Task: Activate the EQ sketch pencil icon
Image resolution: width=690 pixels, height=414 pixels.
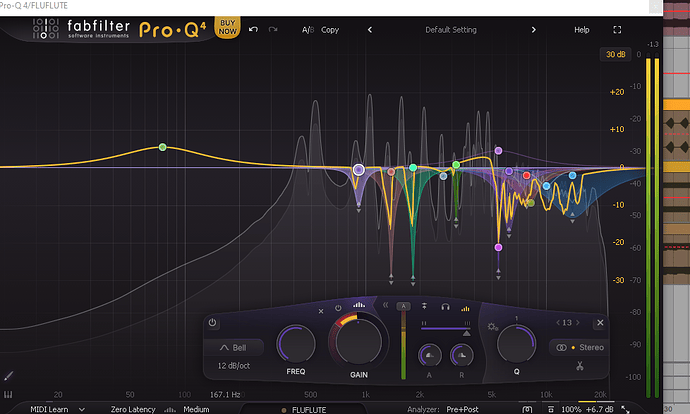Action: click(8, 376)
